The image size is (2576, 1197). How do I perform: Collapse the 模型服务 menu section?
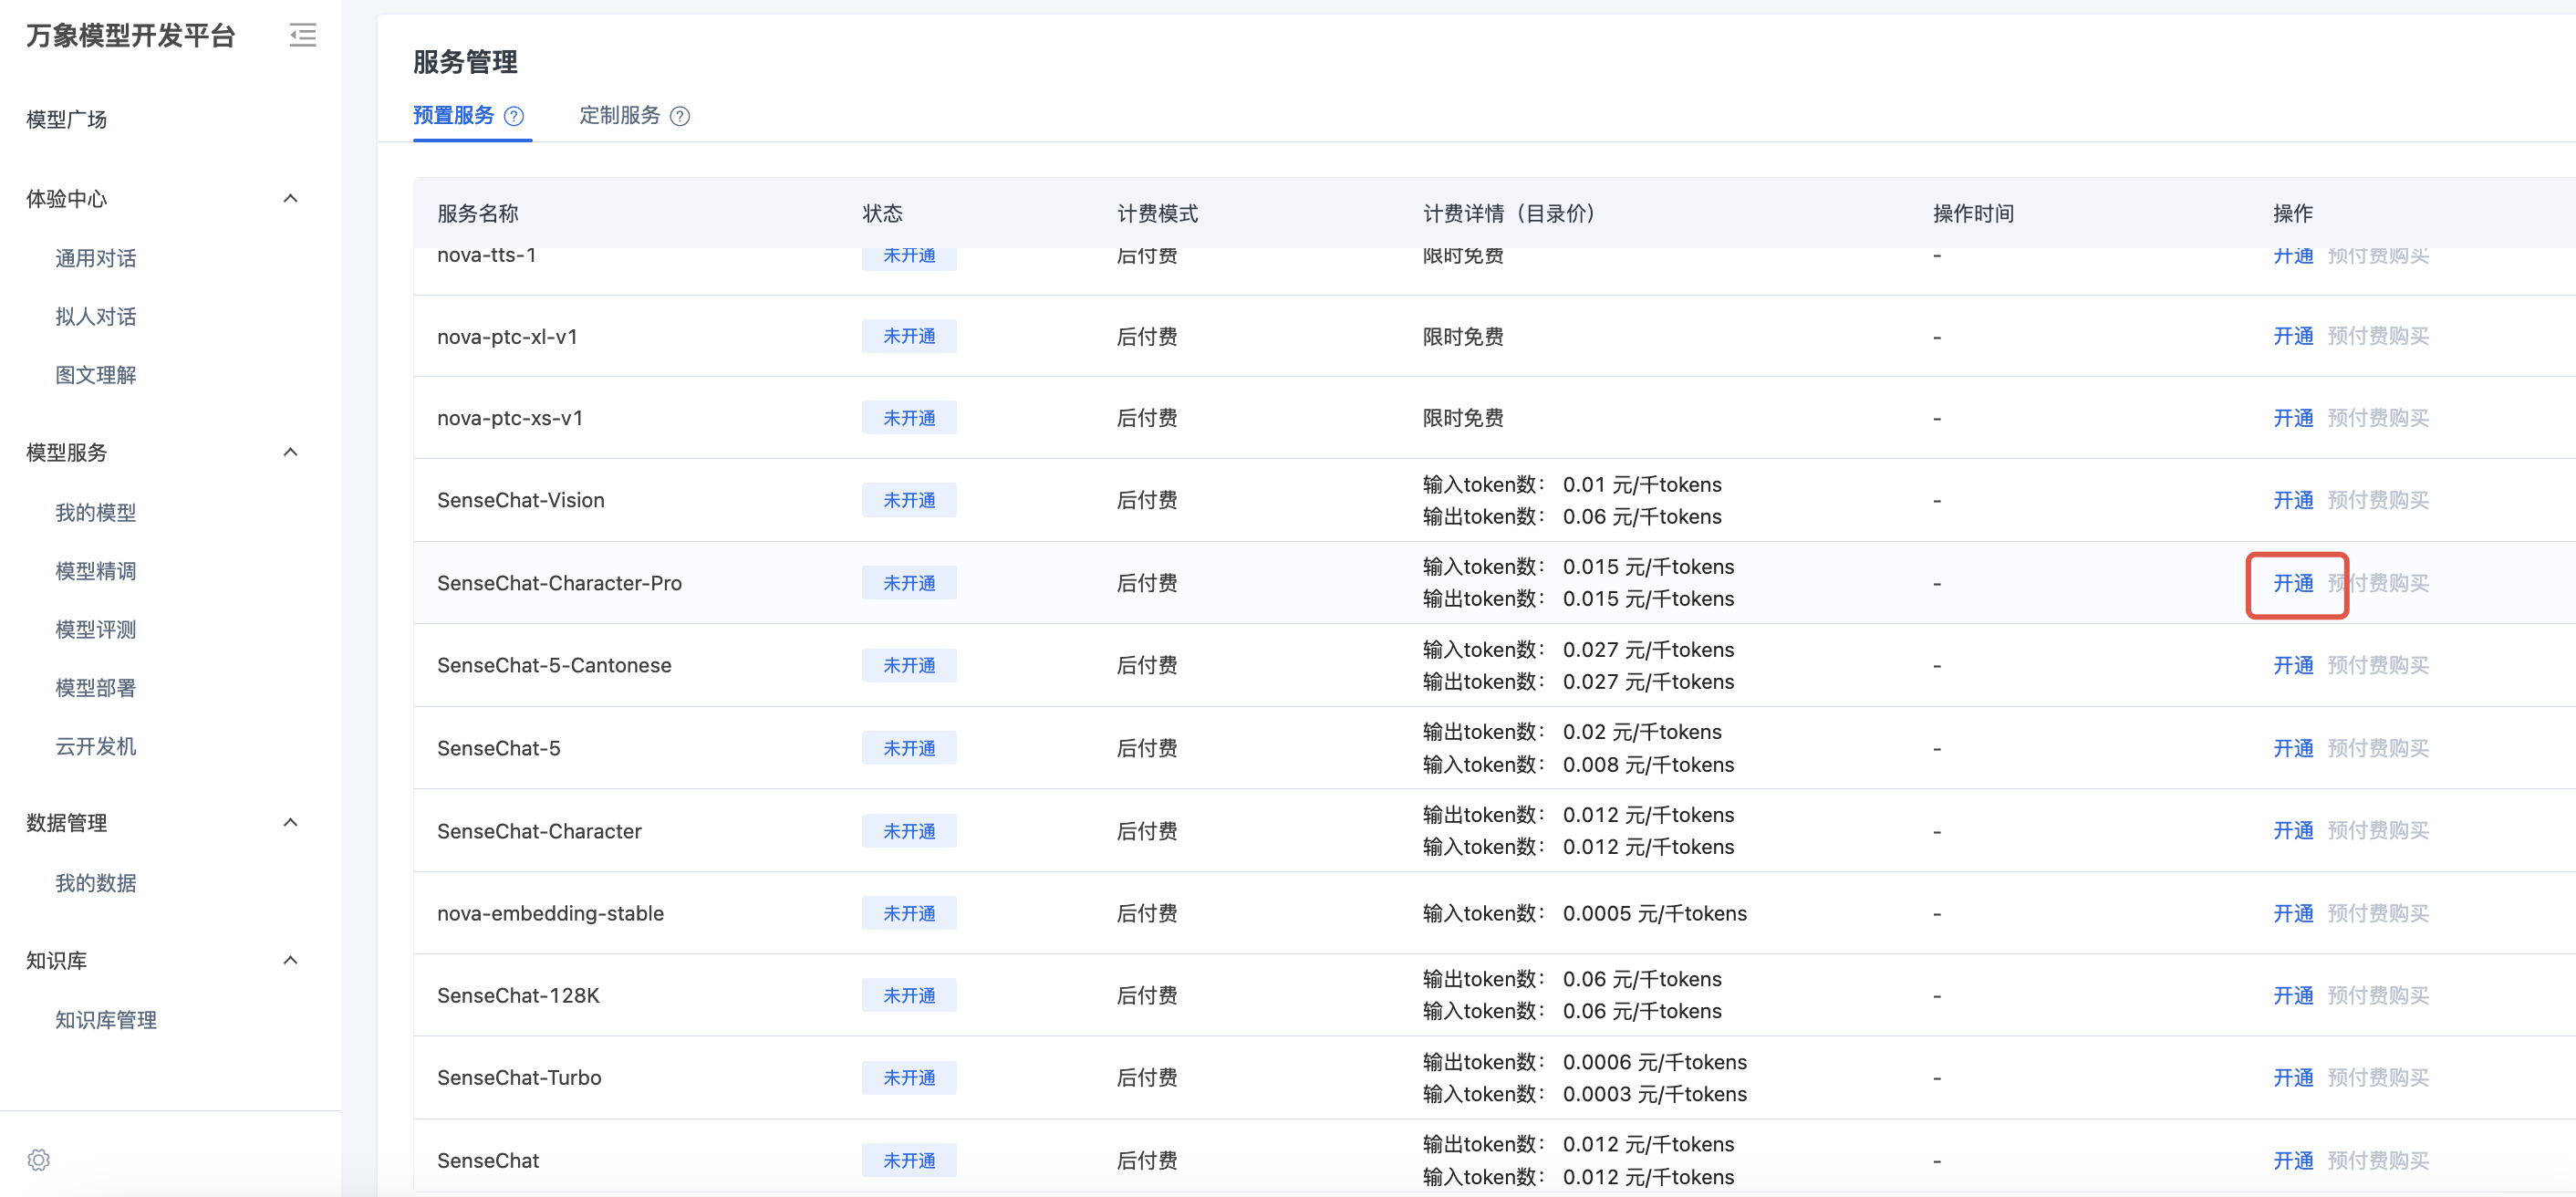291,452
